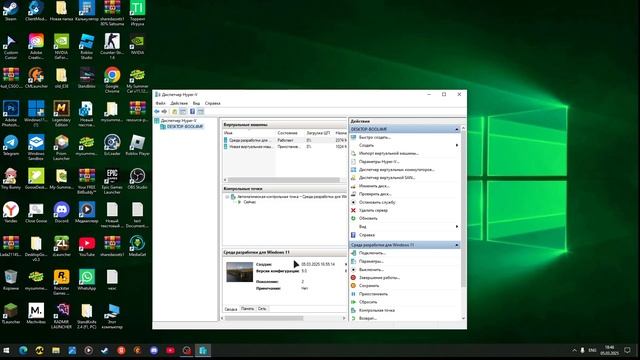This screenshot has width=640, height=360.
Task: Click Checkpoint (Контрольная точка) action
Action: [376, 310]
